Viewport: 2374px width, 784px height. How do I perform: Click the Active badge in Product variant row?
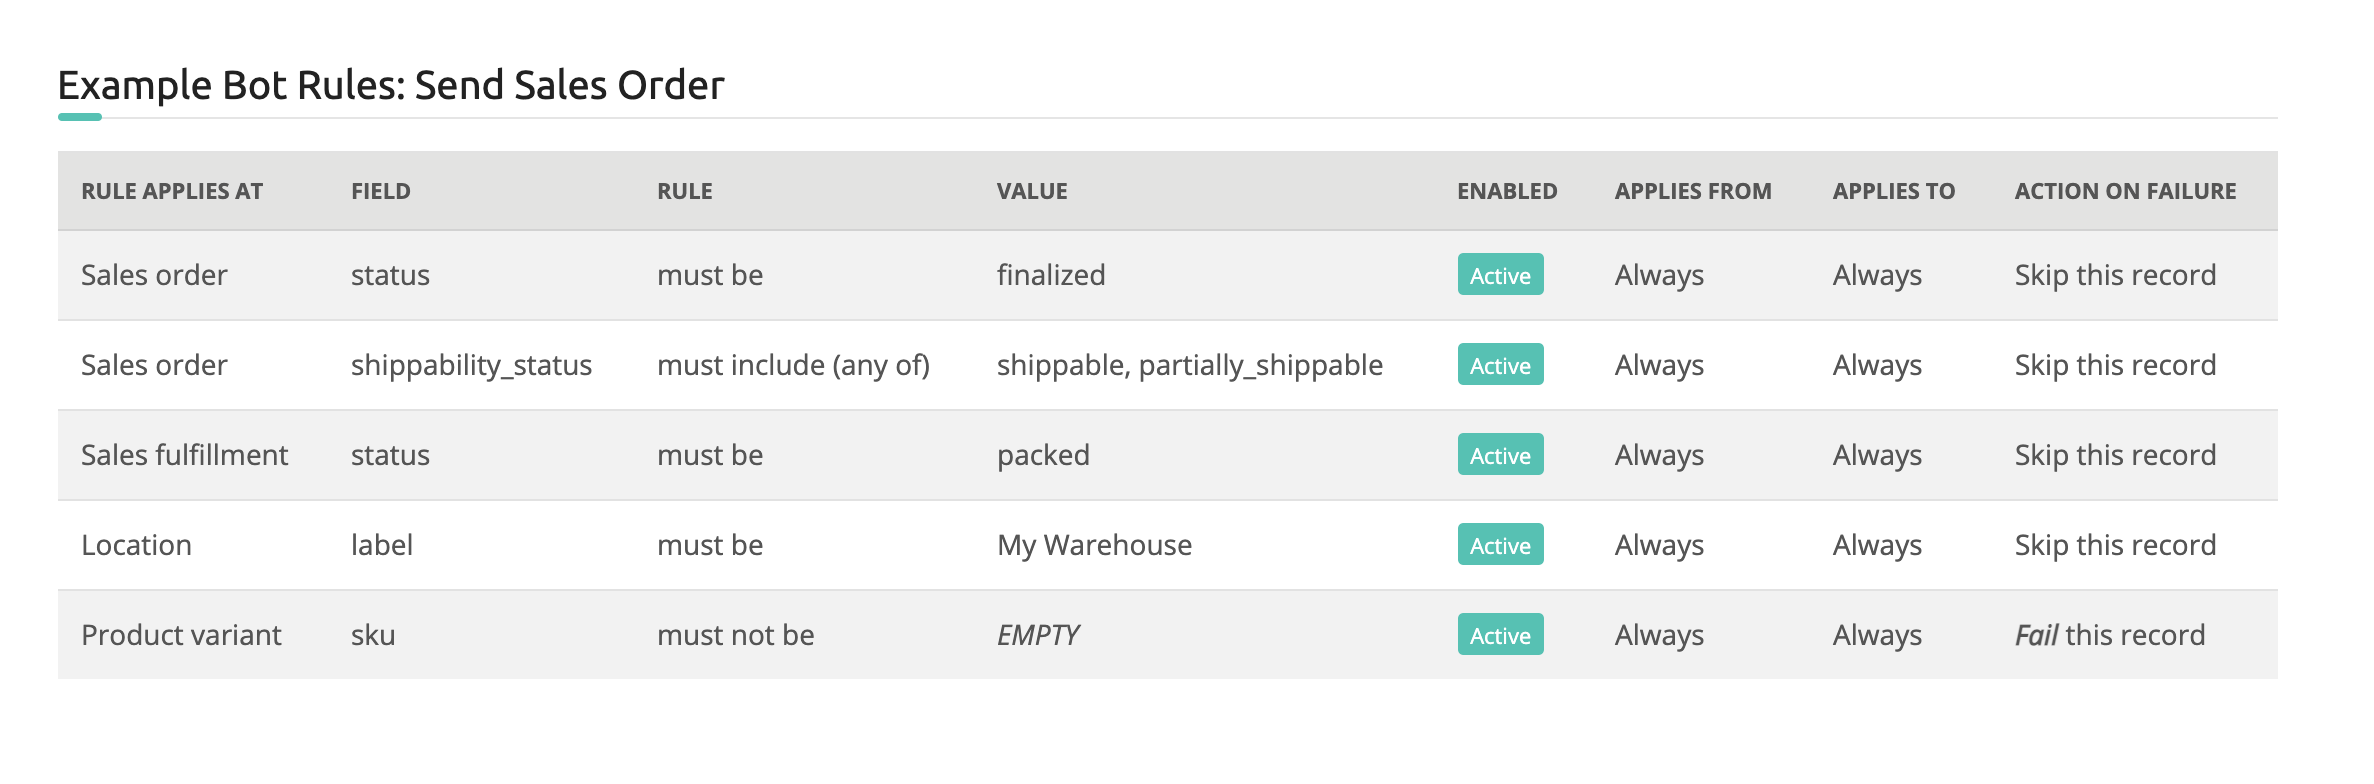(1500, 635)
